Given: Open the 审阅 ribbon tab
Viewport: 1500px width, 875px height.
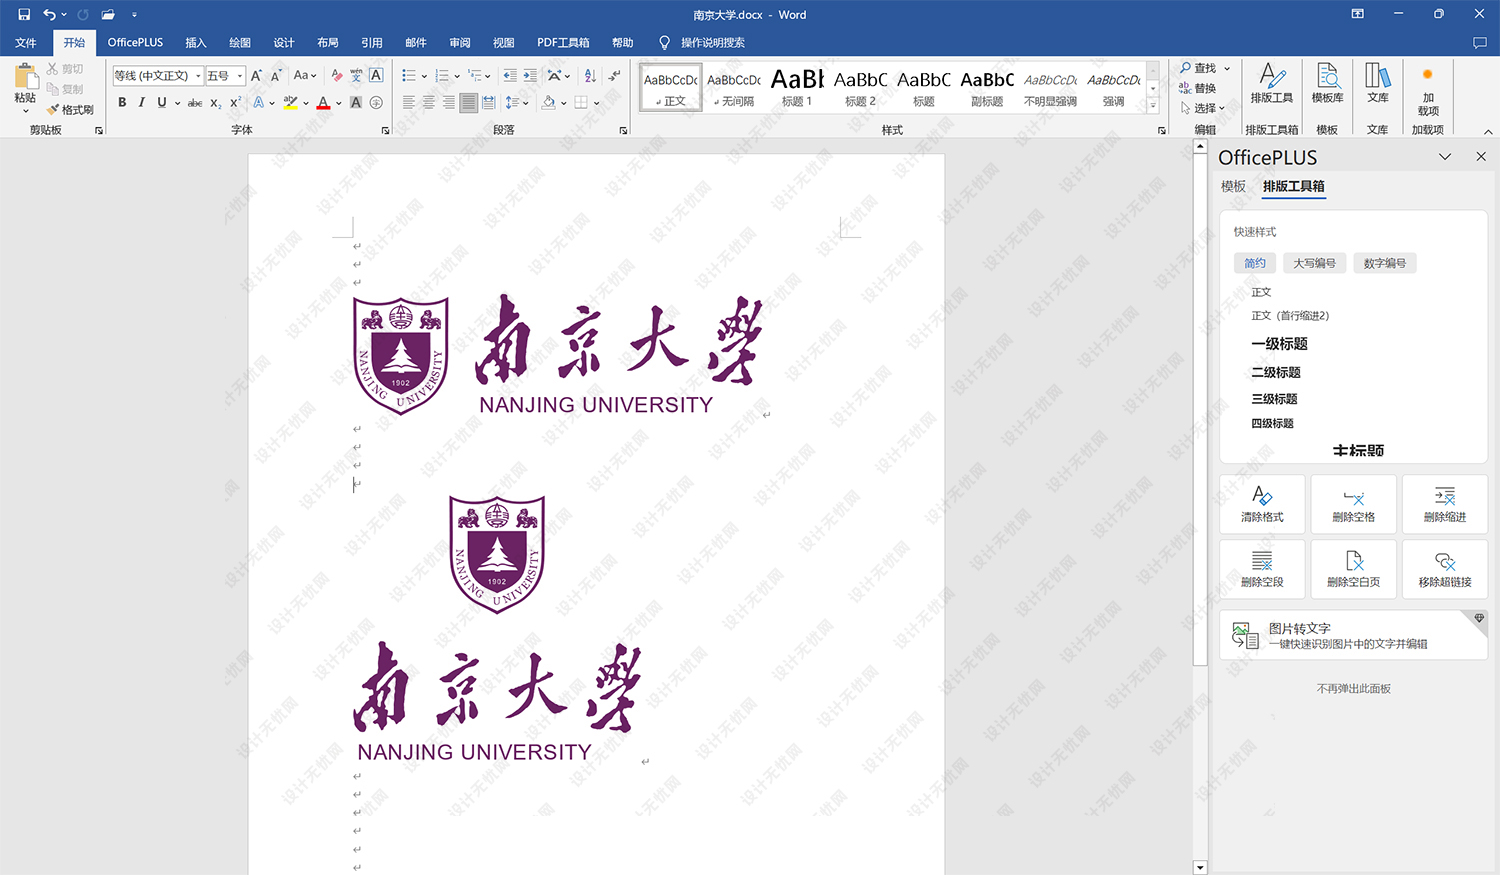Looking at the screenshot, I should pos(460,42).
